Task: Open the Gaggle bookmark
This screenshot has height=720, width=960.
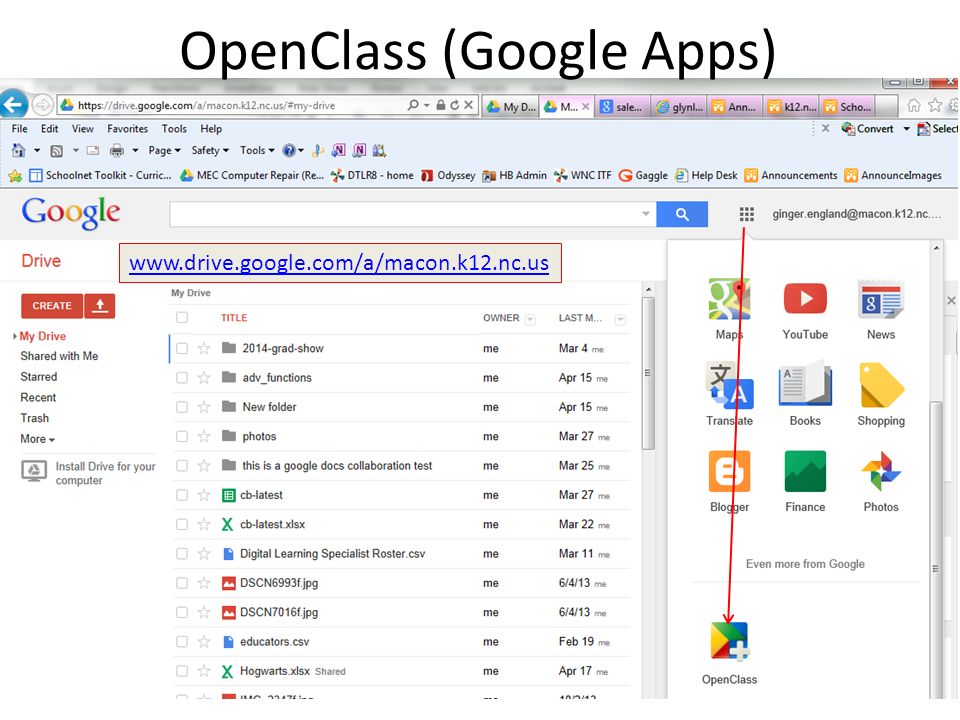Action: 643,176
